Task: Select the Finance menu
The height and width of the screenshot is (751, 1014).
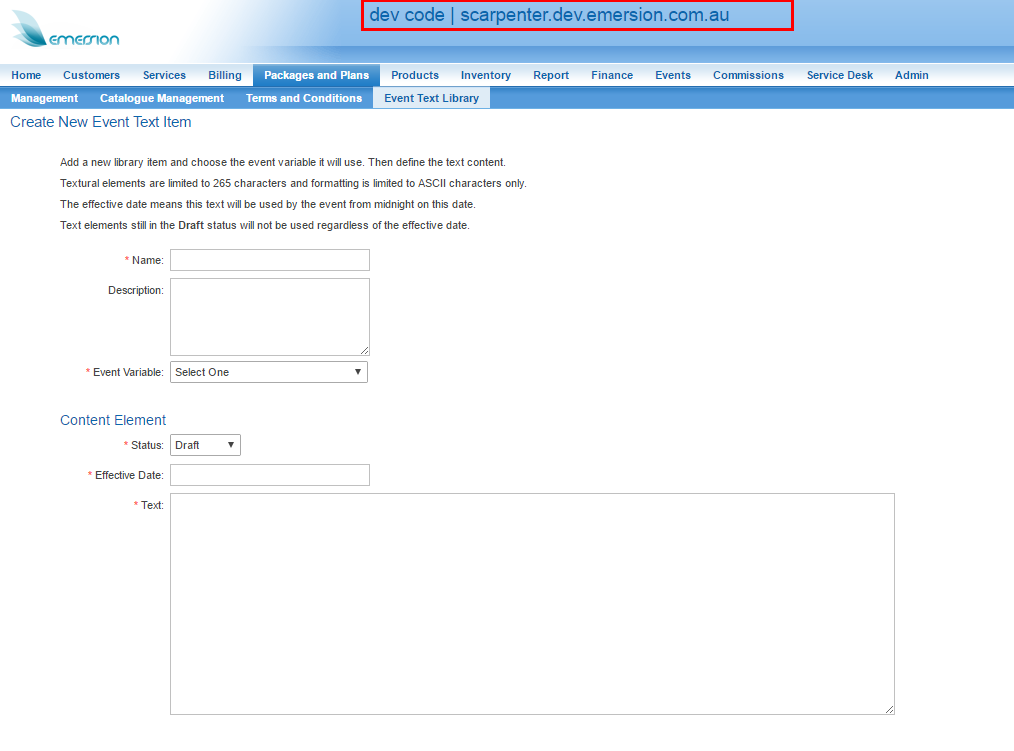Action: [x=612, y=75]
